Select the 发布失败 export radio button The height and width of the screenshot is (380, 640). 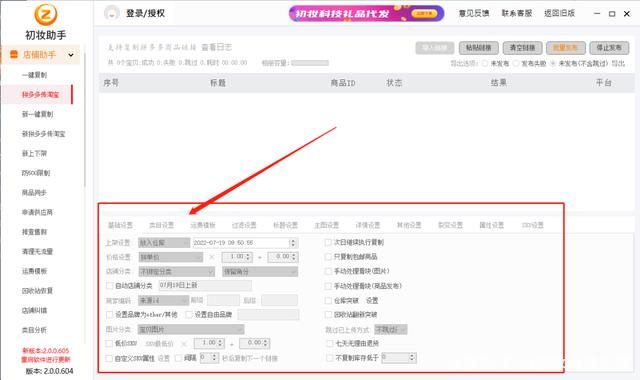(516, 63)
